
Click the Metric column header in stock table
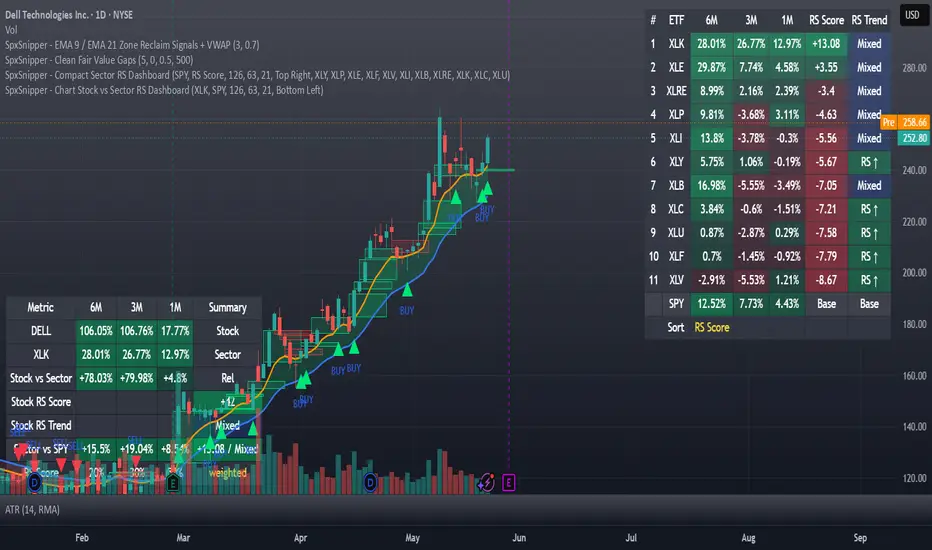point(40,307)
